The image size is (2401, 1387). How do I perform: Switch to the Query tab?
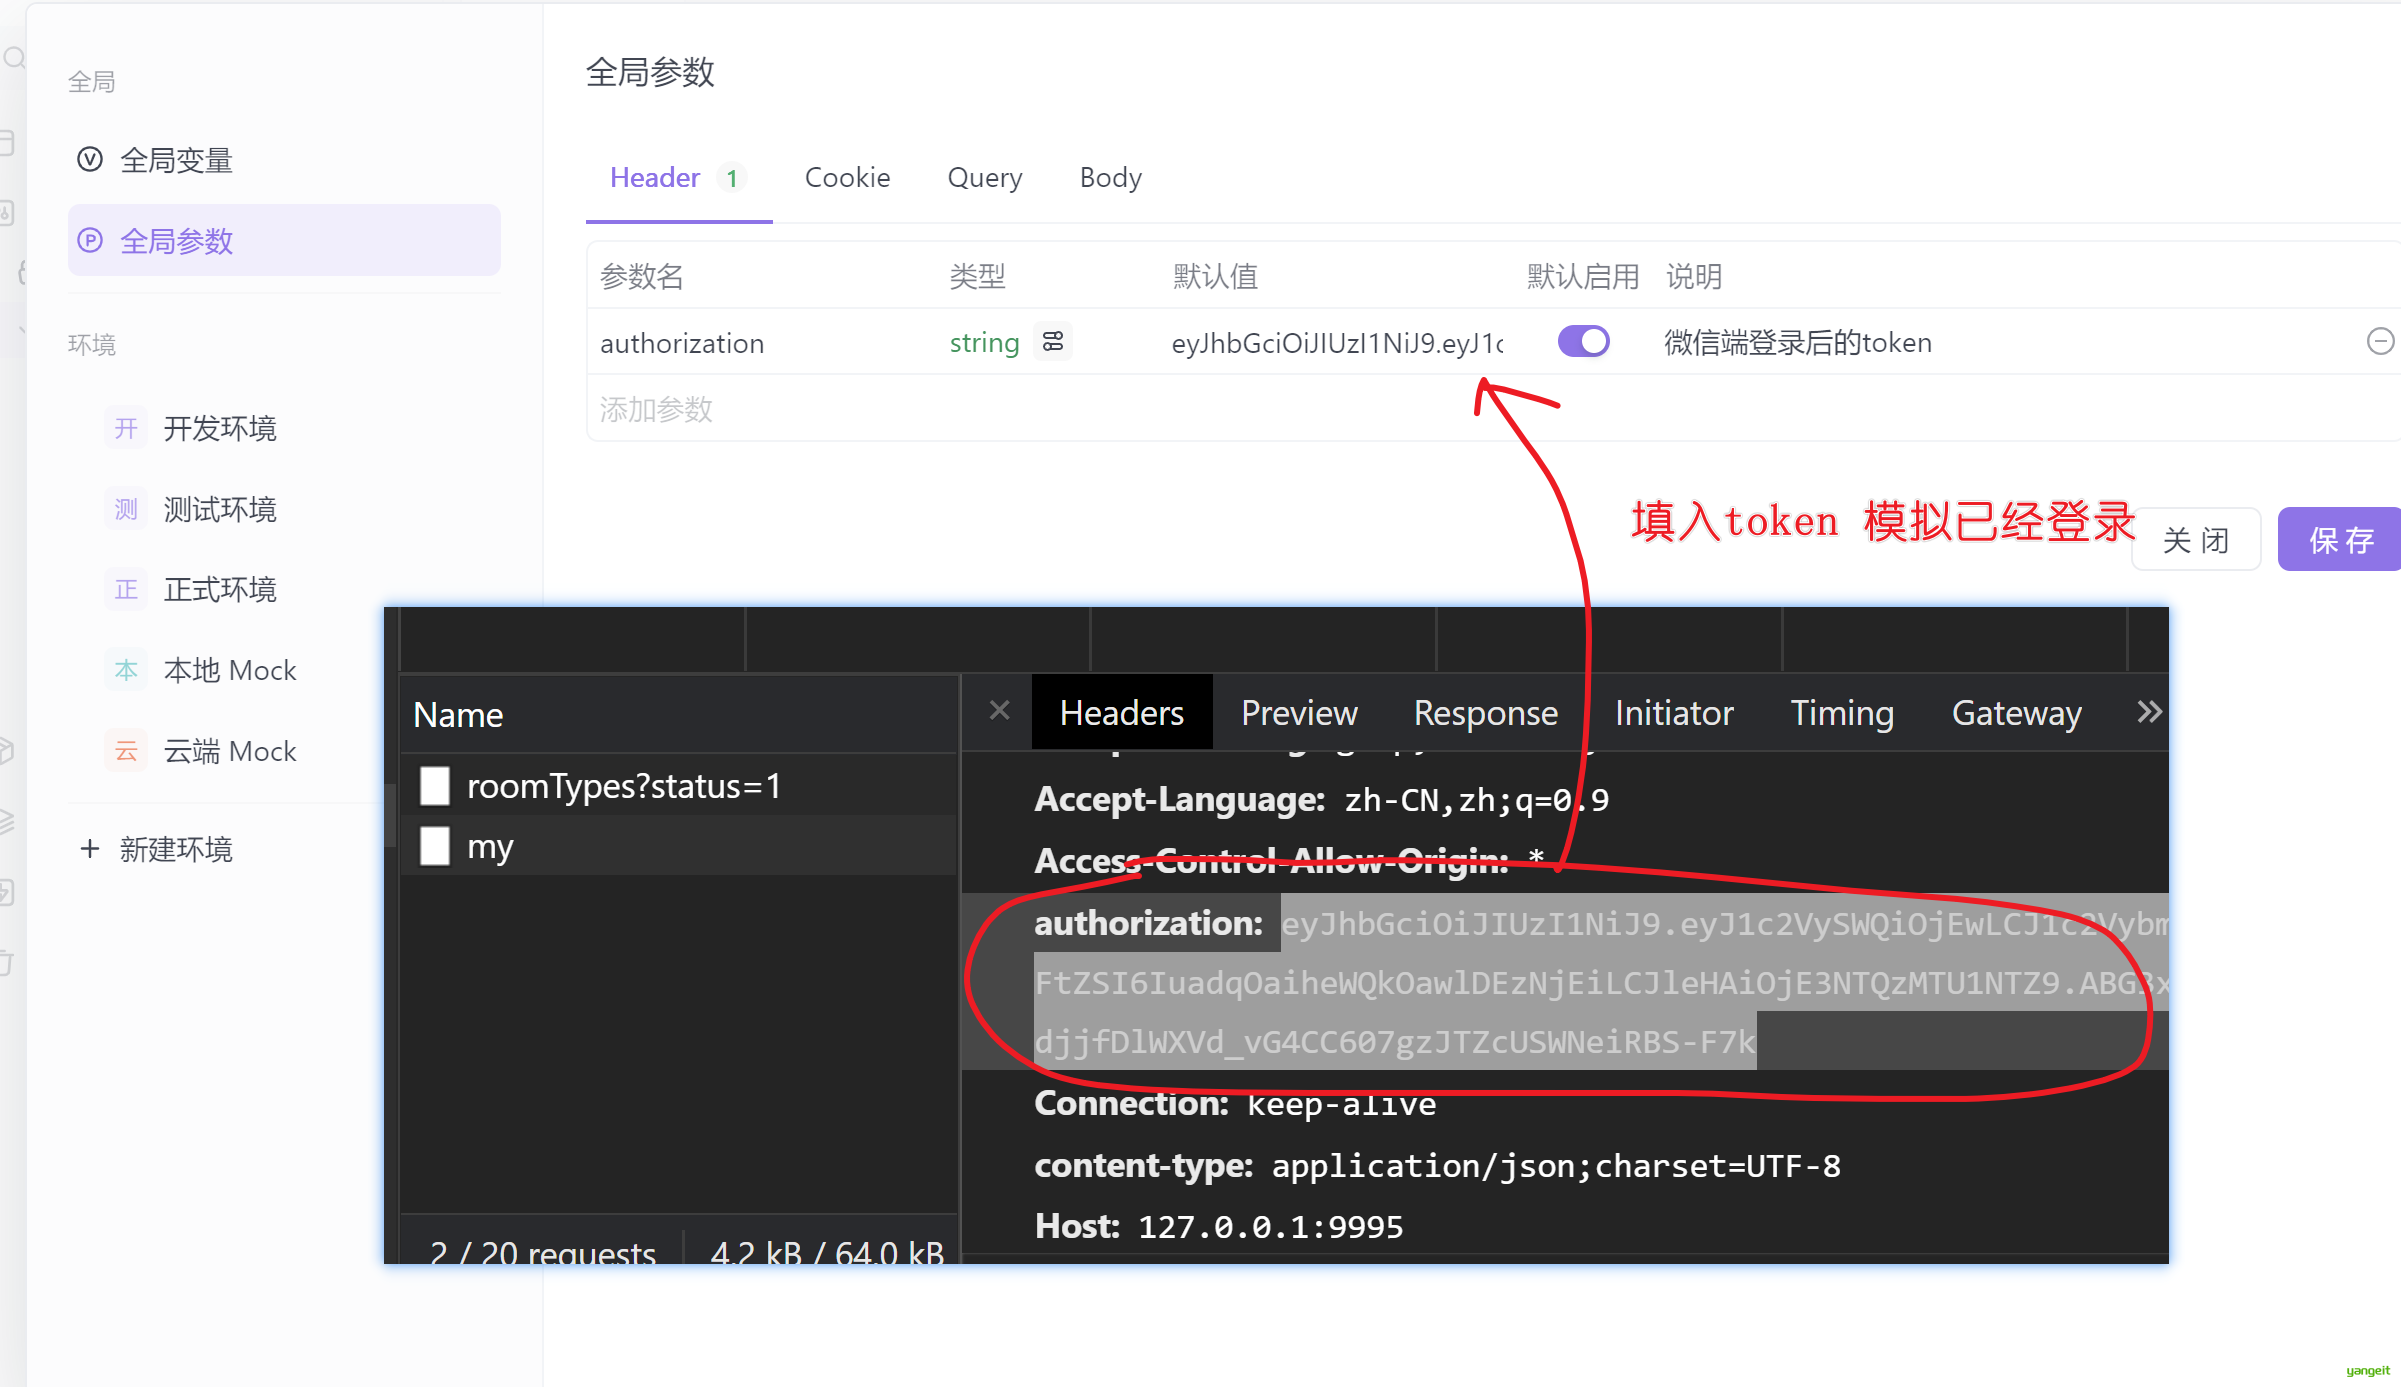coord(985,178)
